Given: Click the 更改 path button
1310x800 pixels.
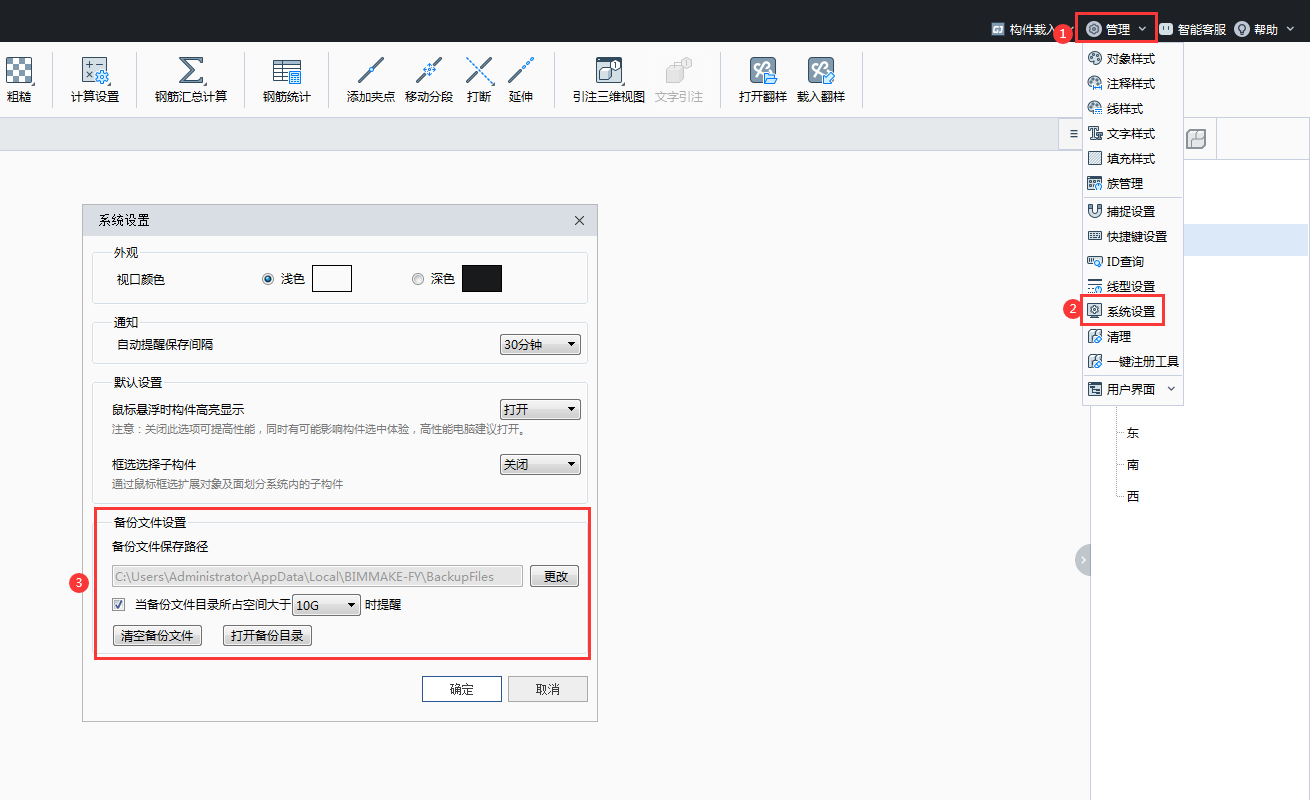Looking at the screenshot, I should (x=555, y=576).
